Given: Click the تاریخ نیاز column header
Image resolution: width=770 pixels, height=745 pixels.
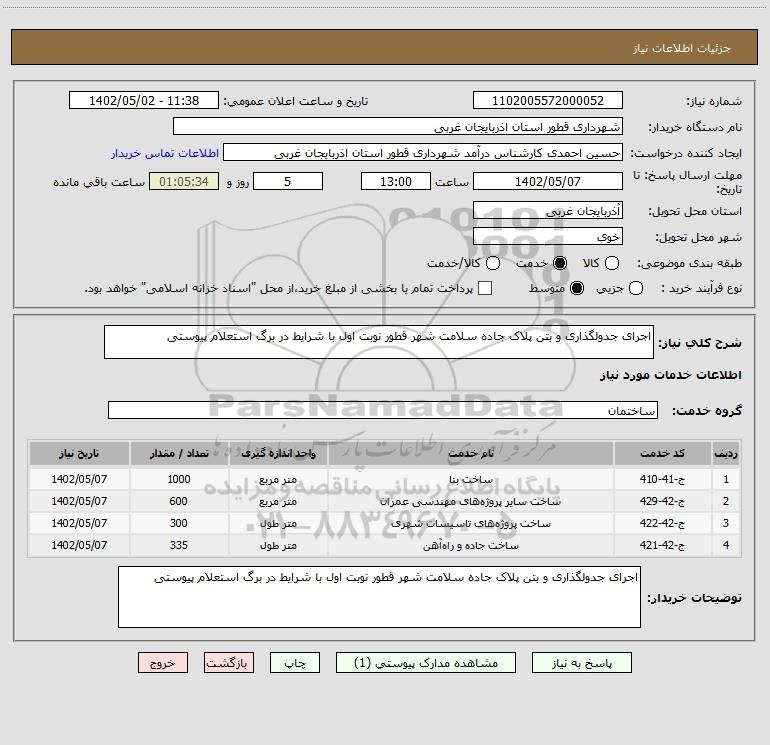Looking at the screenshot, I should (x=79, y=453).
